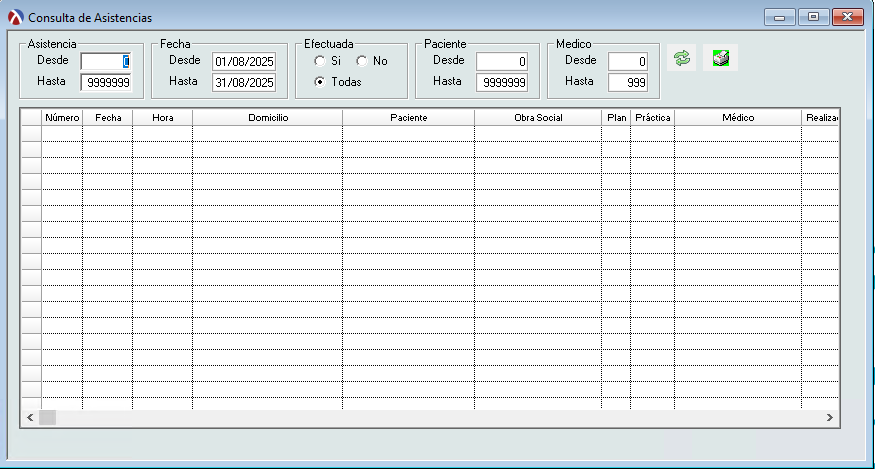The height and width of the screenshot is (469, 875).
Task: Click the horizontal scrollbar left arrow
Action: [30, 417]
